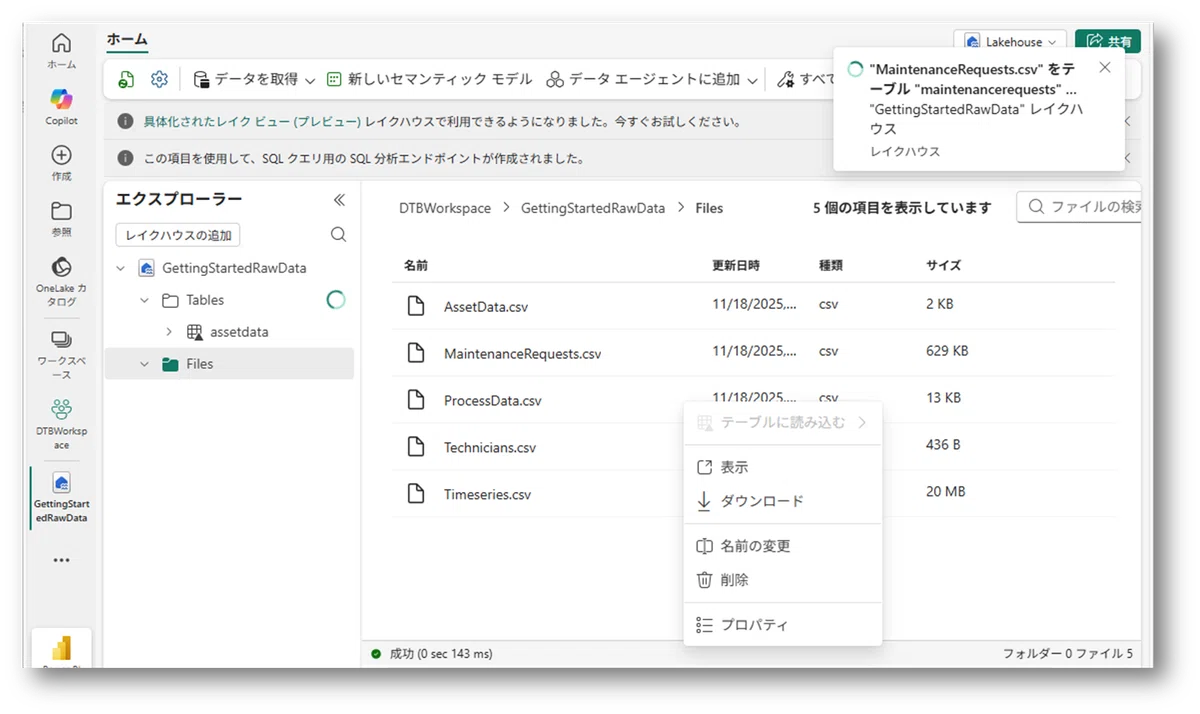
Task: Open the materialized lake view preview link
Action: [x=252, y=121]
